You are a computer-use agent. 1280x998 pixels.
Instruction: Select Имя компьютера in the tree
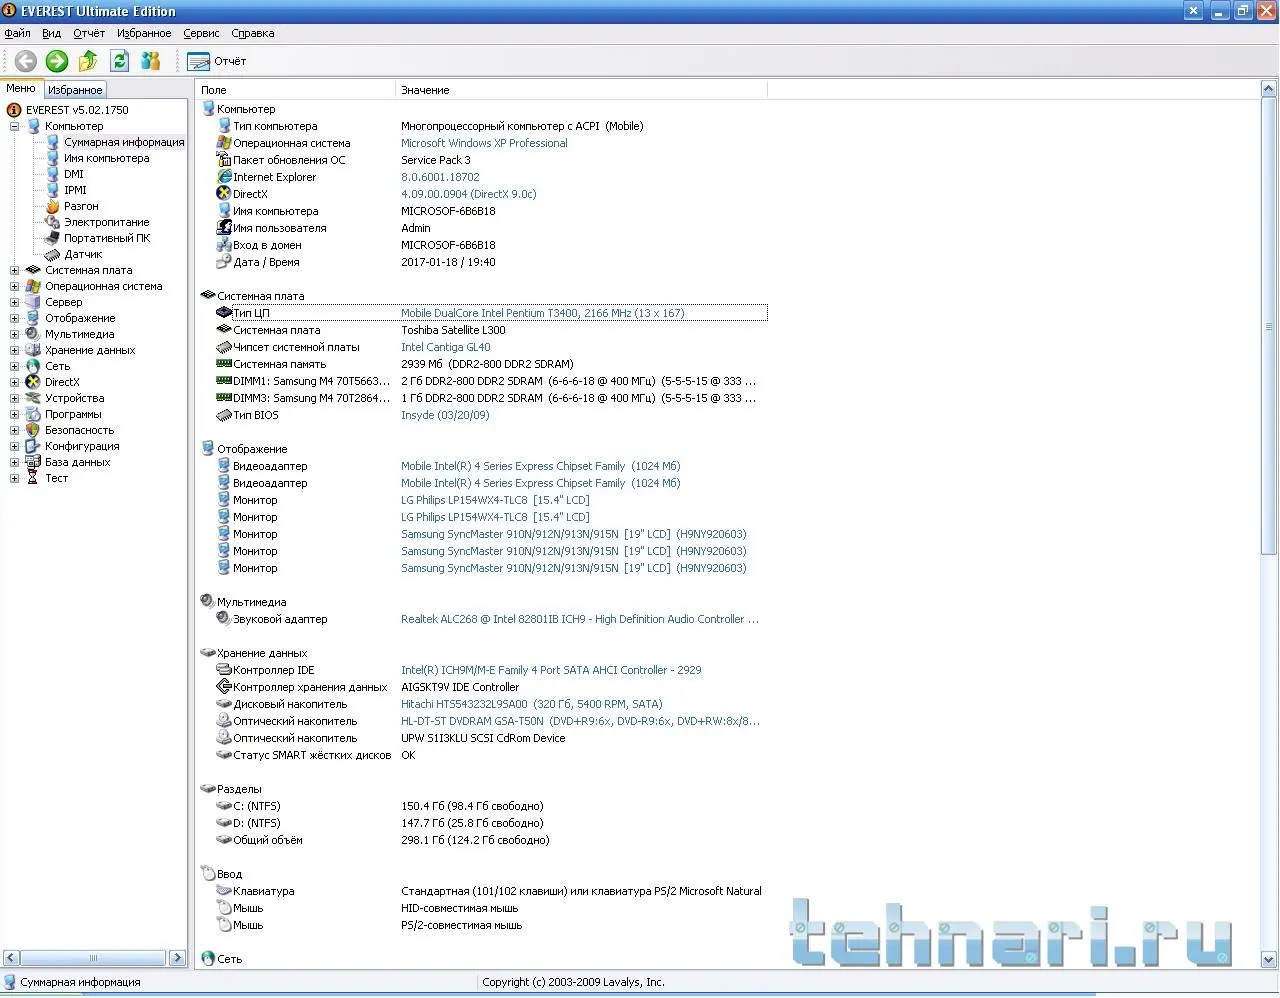click(x=107, y=158)
